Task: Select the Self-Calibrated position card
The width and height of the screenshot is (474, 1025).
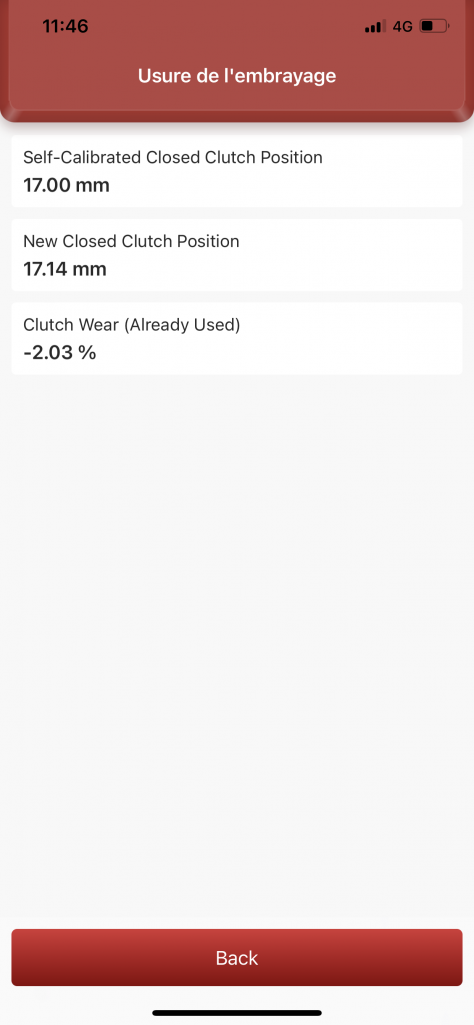Action: (237, 171)
